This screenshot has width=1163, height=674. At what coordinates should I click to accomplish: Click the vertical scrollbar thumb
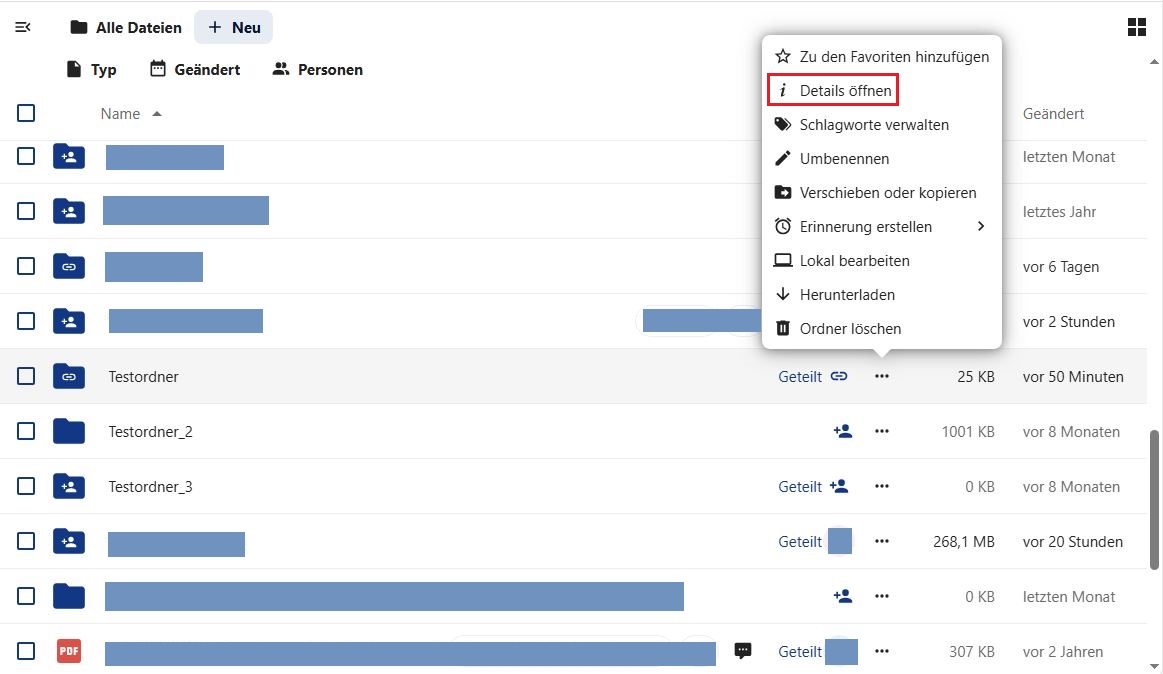click(x=1155, y=500)
